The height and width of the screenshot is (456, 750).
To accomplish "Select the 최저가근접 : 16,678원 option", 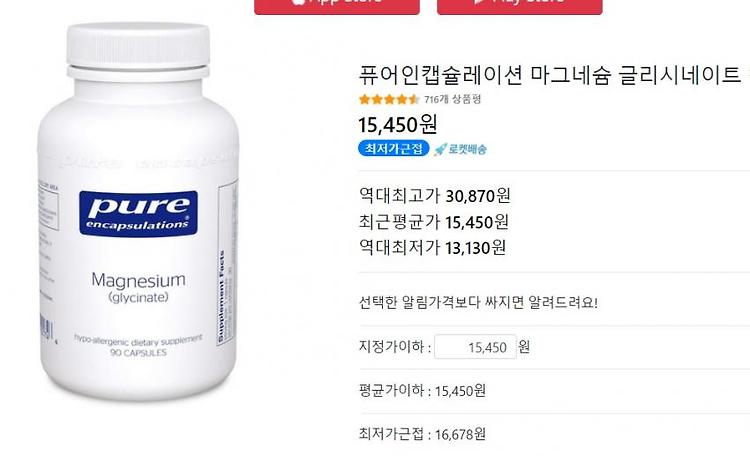I will click(x=422, y=434).
